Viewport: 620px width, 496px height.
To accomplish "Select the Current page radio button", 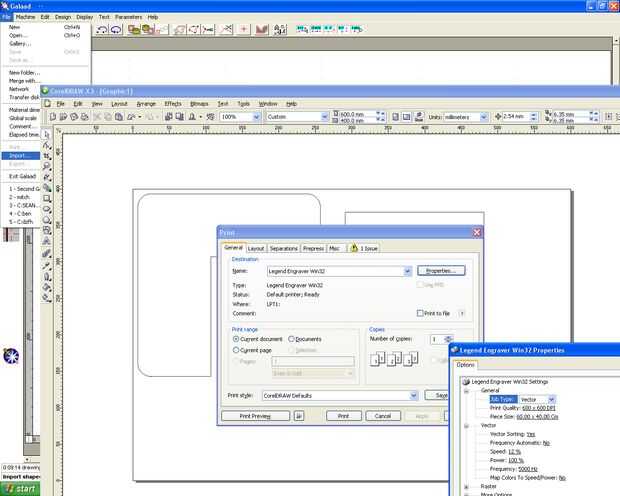I will pos(236,350).
